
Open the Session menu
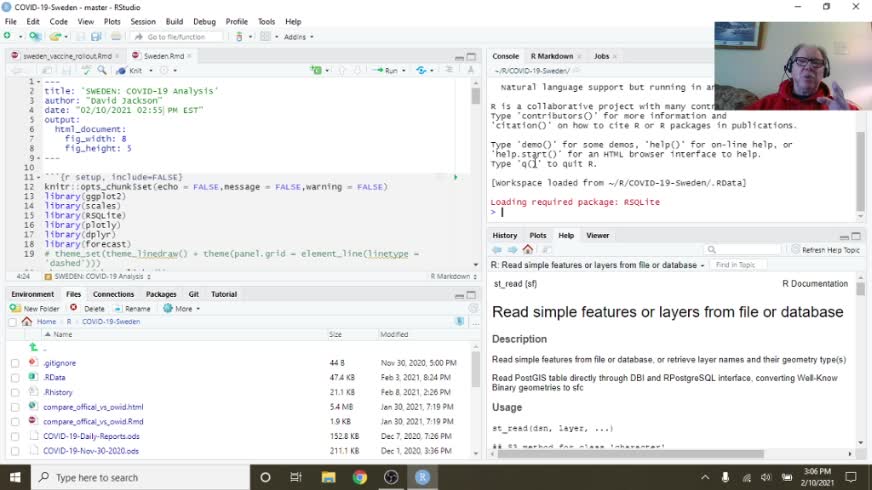click(x=143, y=21)
